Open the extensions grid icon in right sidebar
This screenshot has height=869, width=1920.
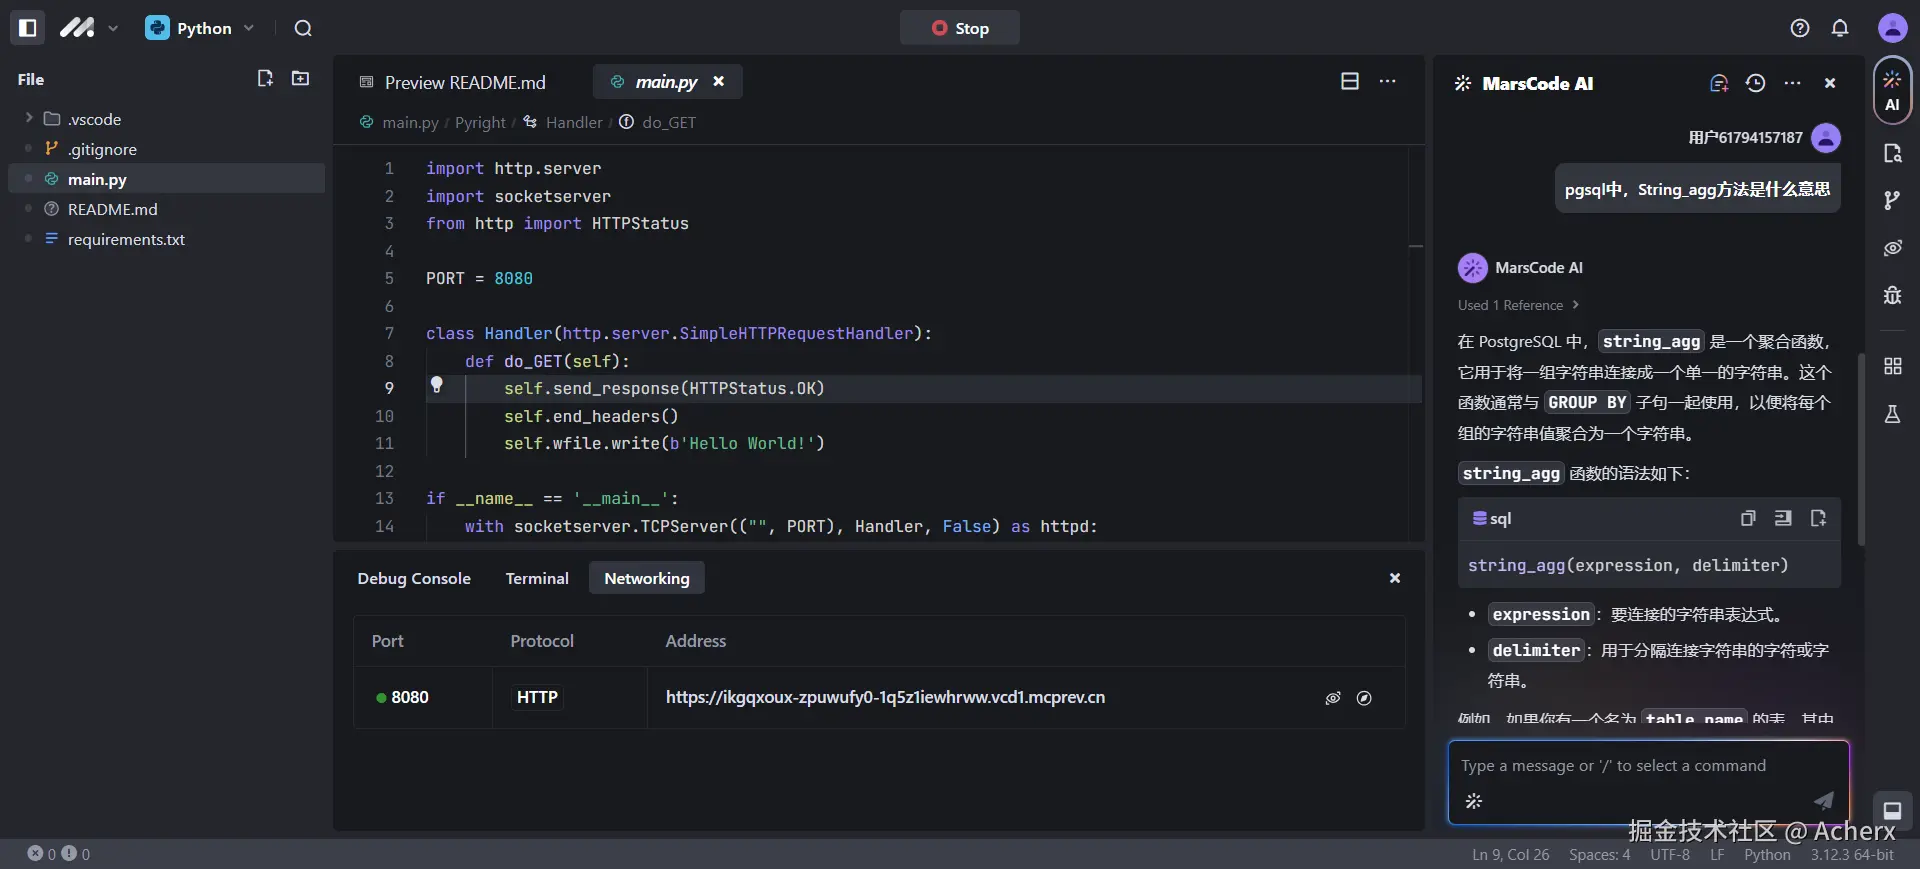[1892, 366]
